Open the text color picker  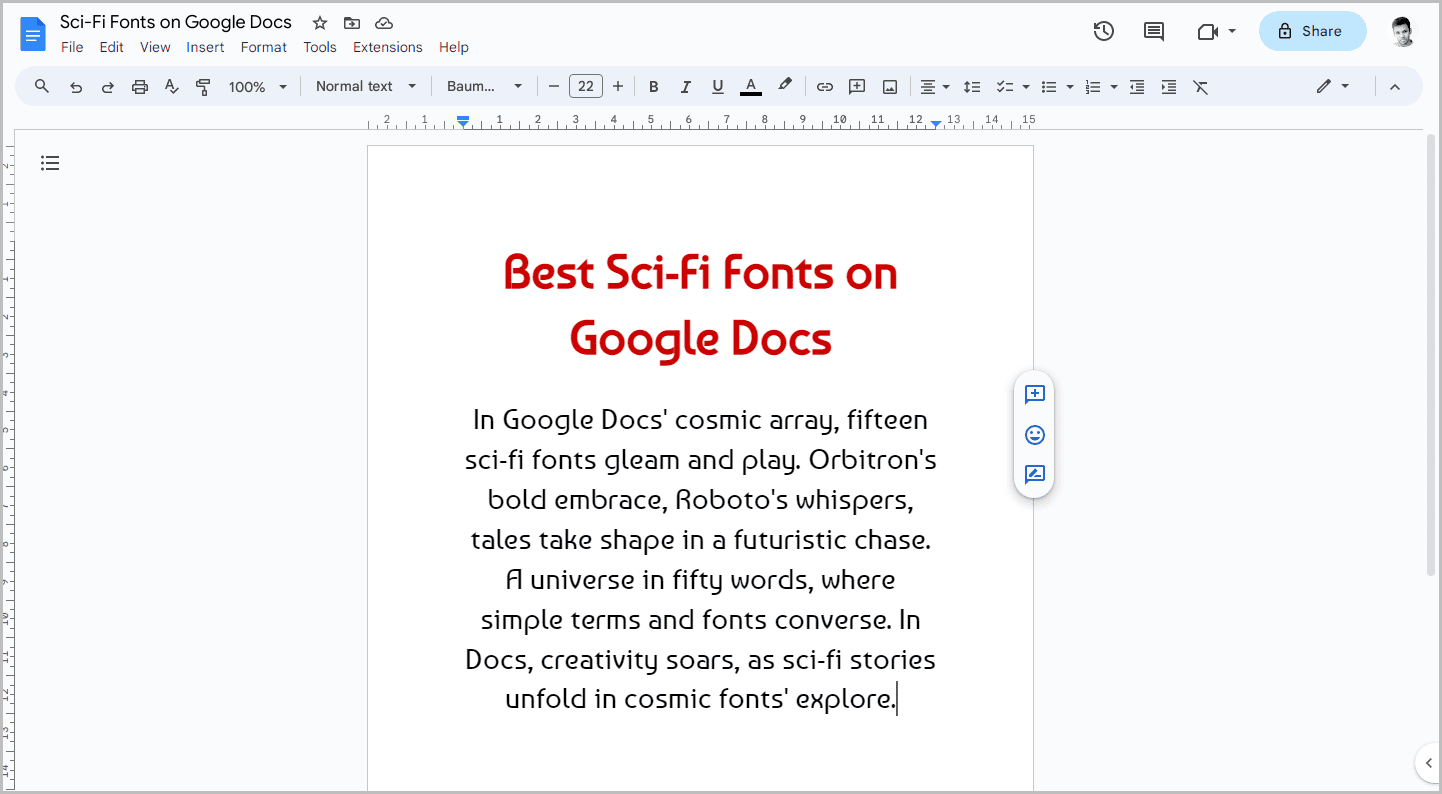coord(750,86)
